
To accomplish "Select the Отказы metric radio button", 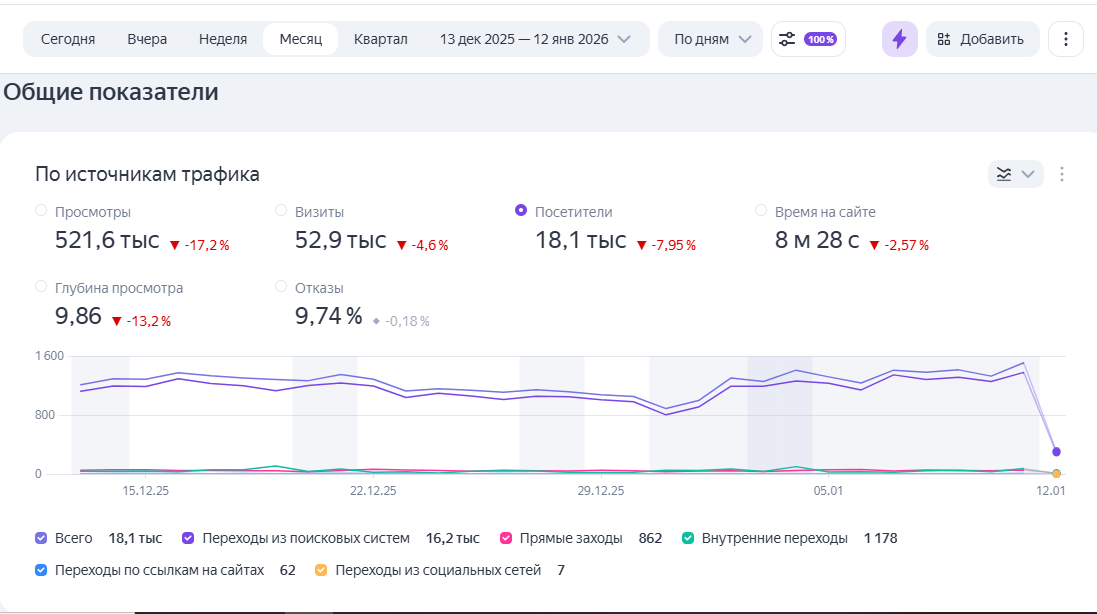I will point(281,287).
